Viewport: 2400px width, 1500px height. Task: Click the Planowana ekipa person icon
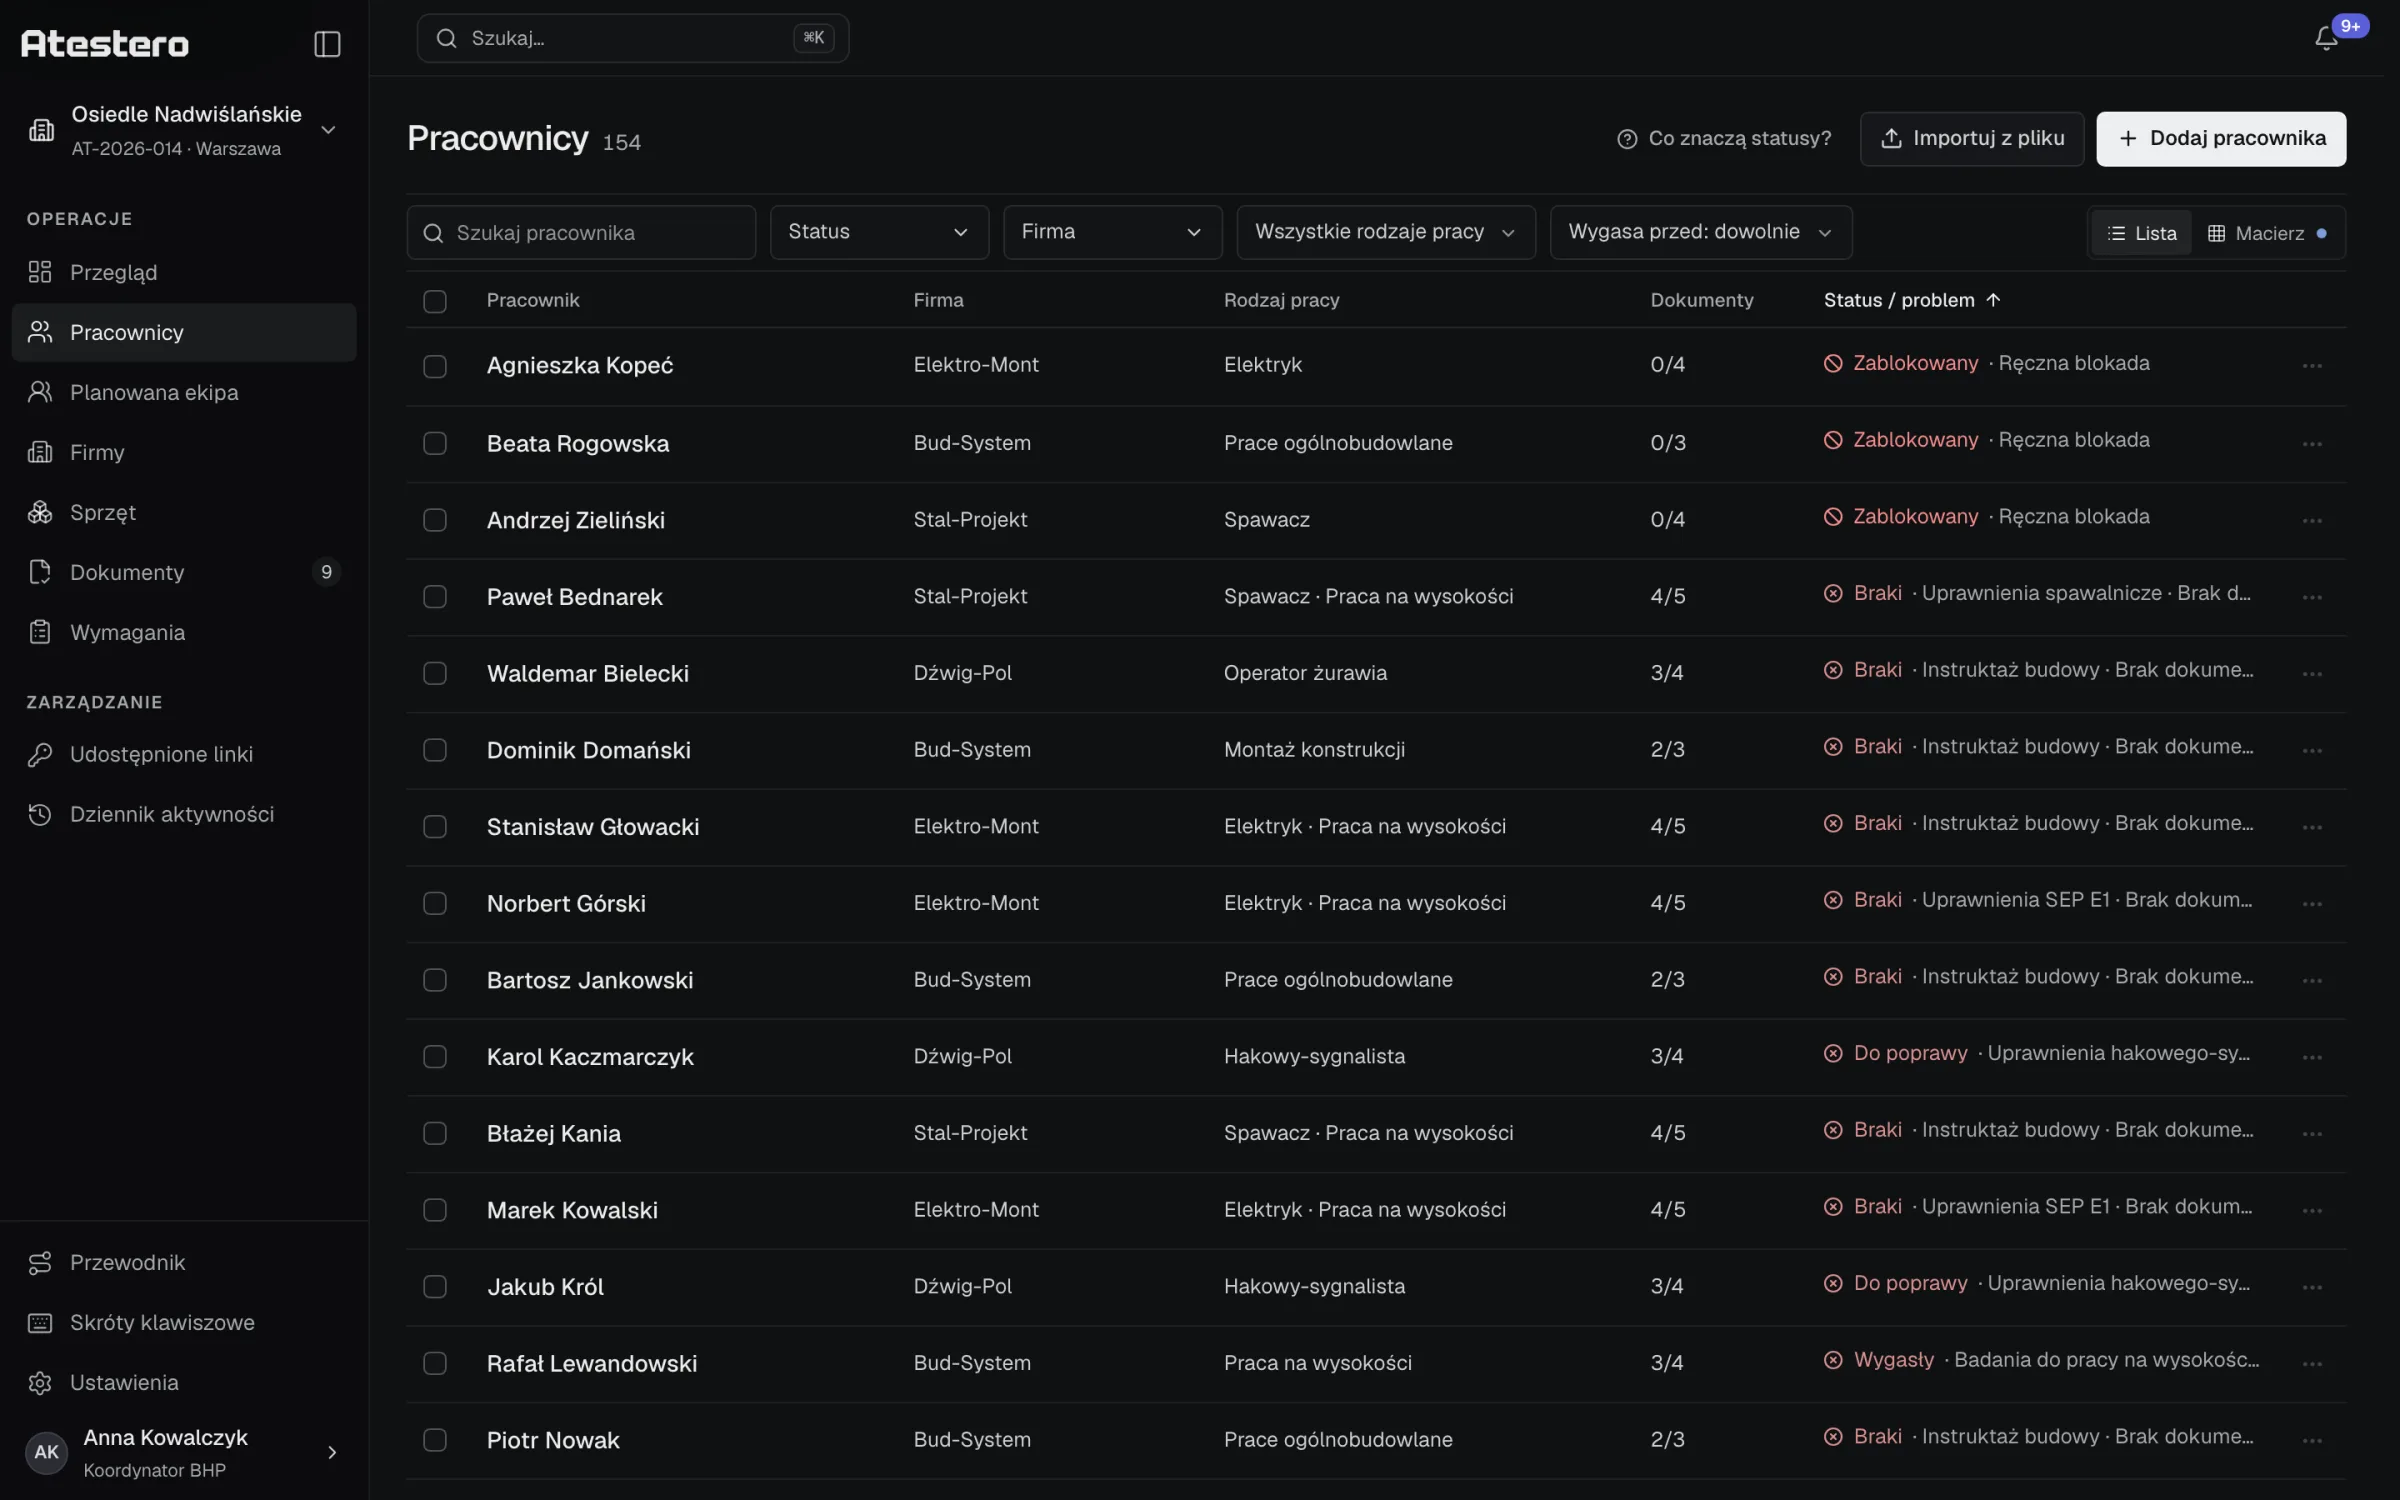click(x=40, y=392)
